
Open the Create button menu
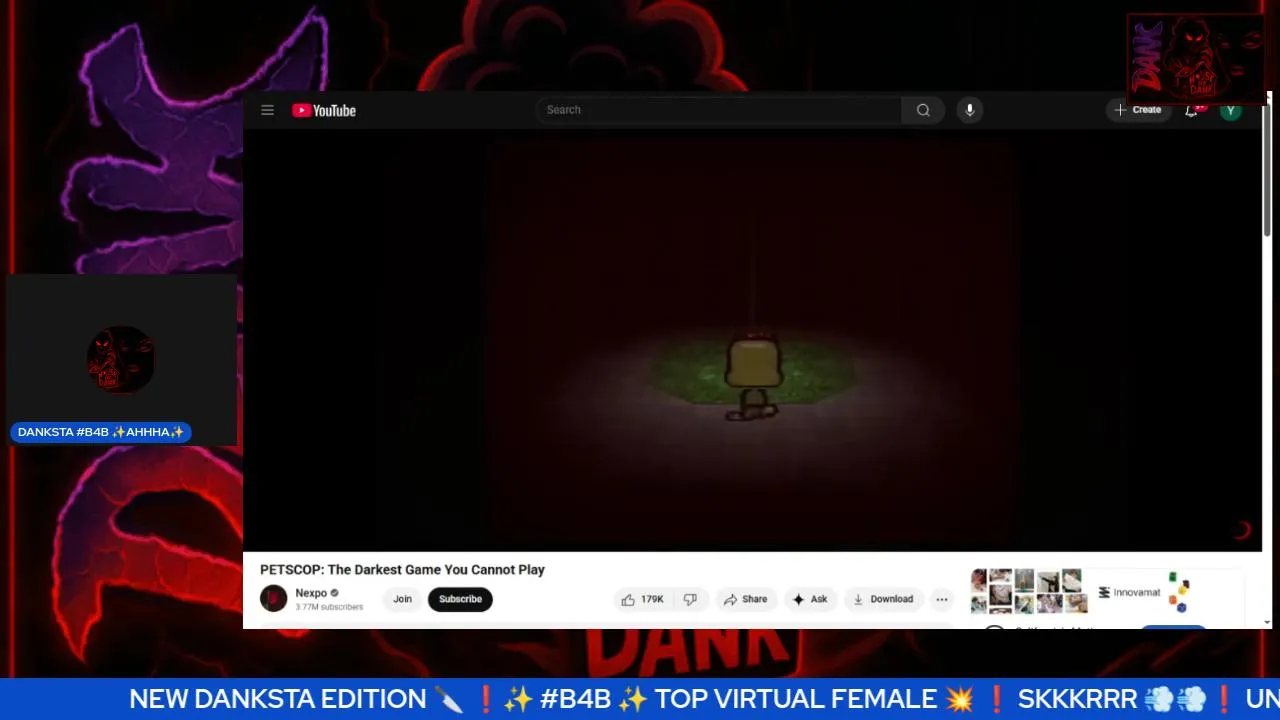[1138, 110]
